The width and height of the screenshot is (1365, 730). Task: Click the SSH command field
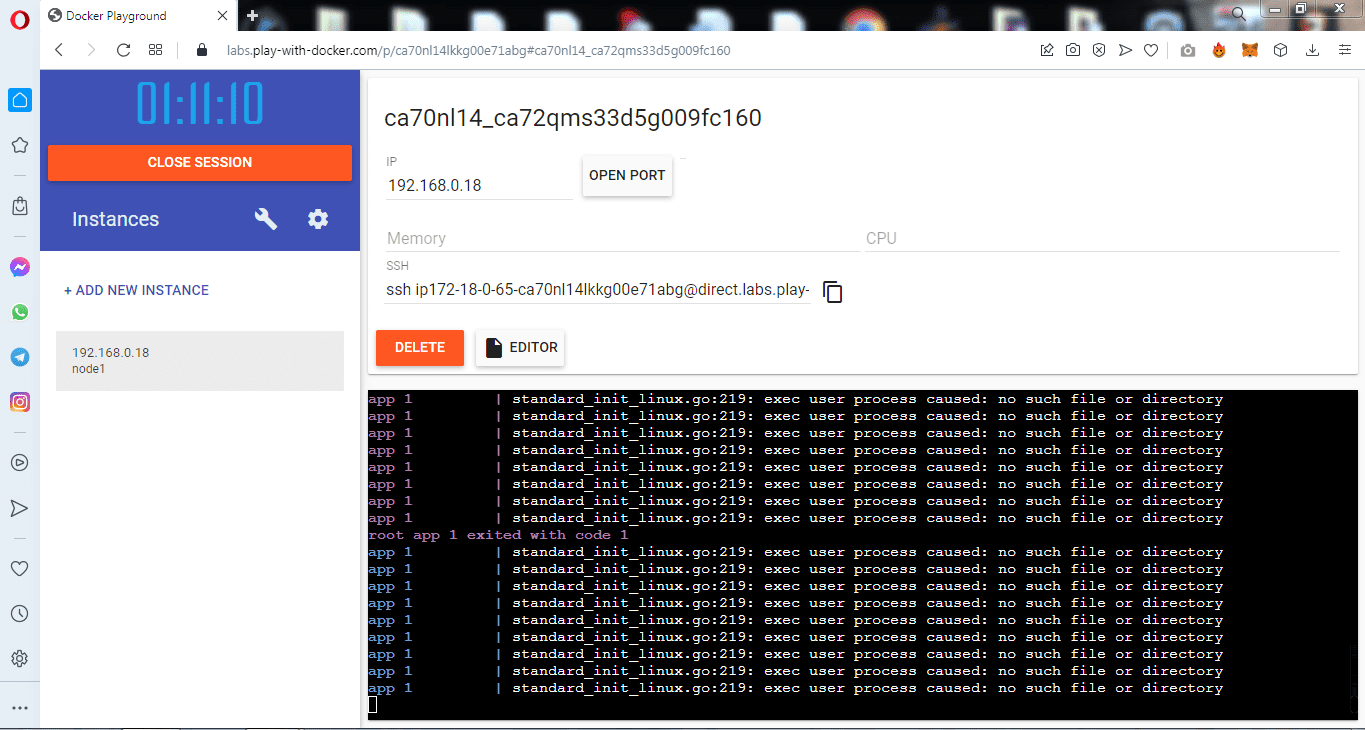point(598,290)
